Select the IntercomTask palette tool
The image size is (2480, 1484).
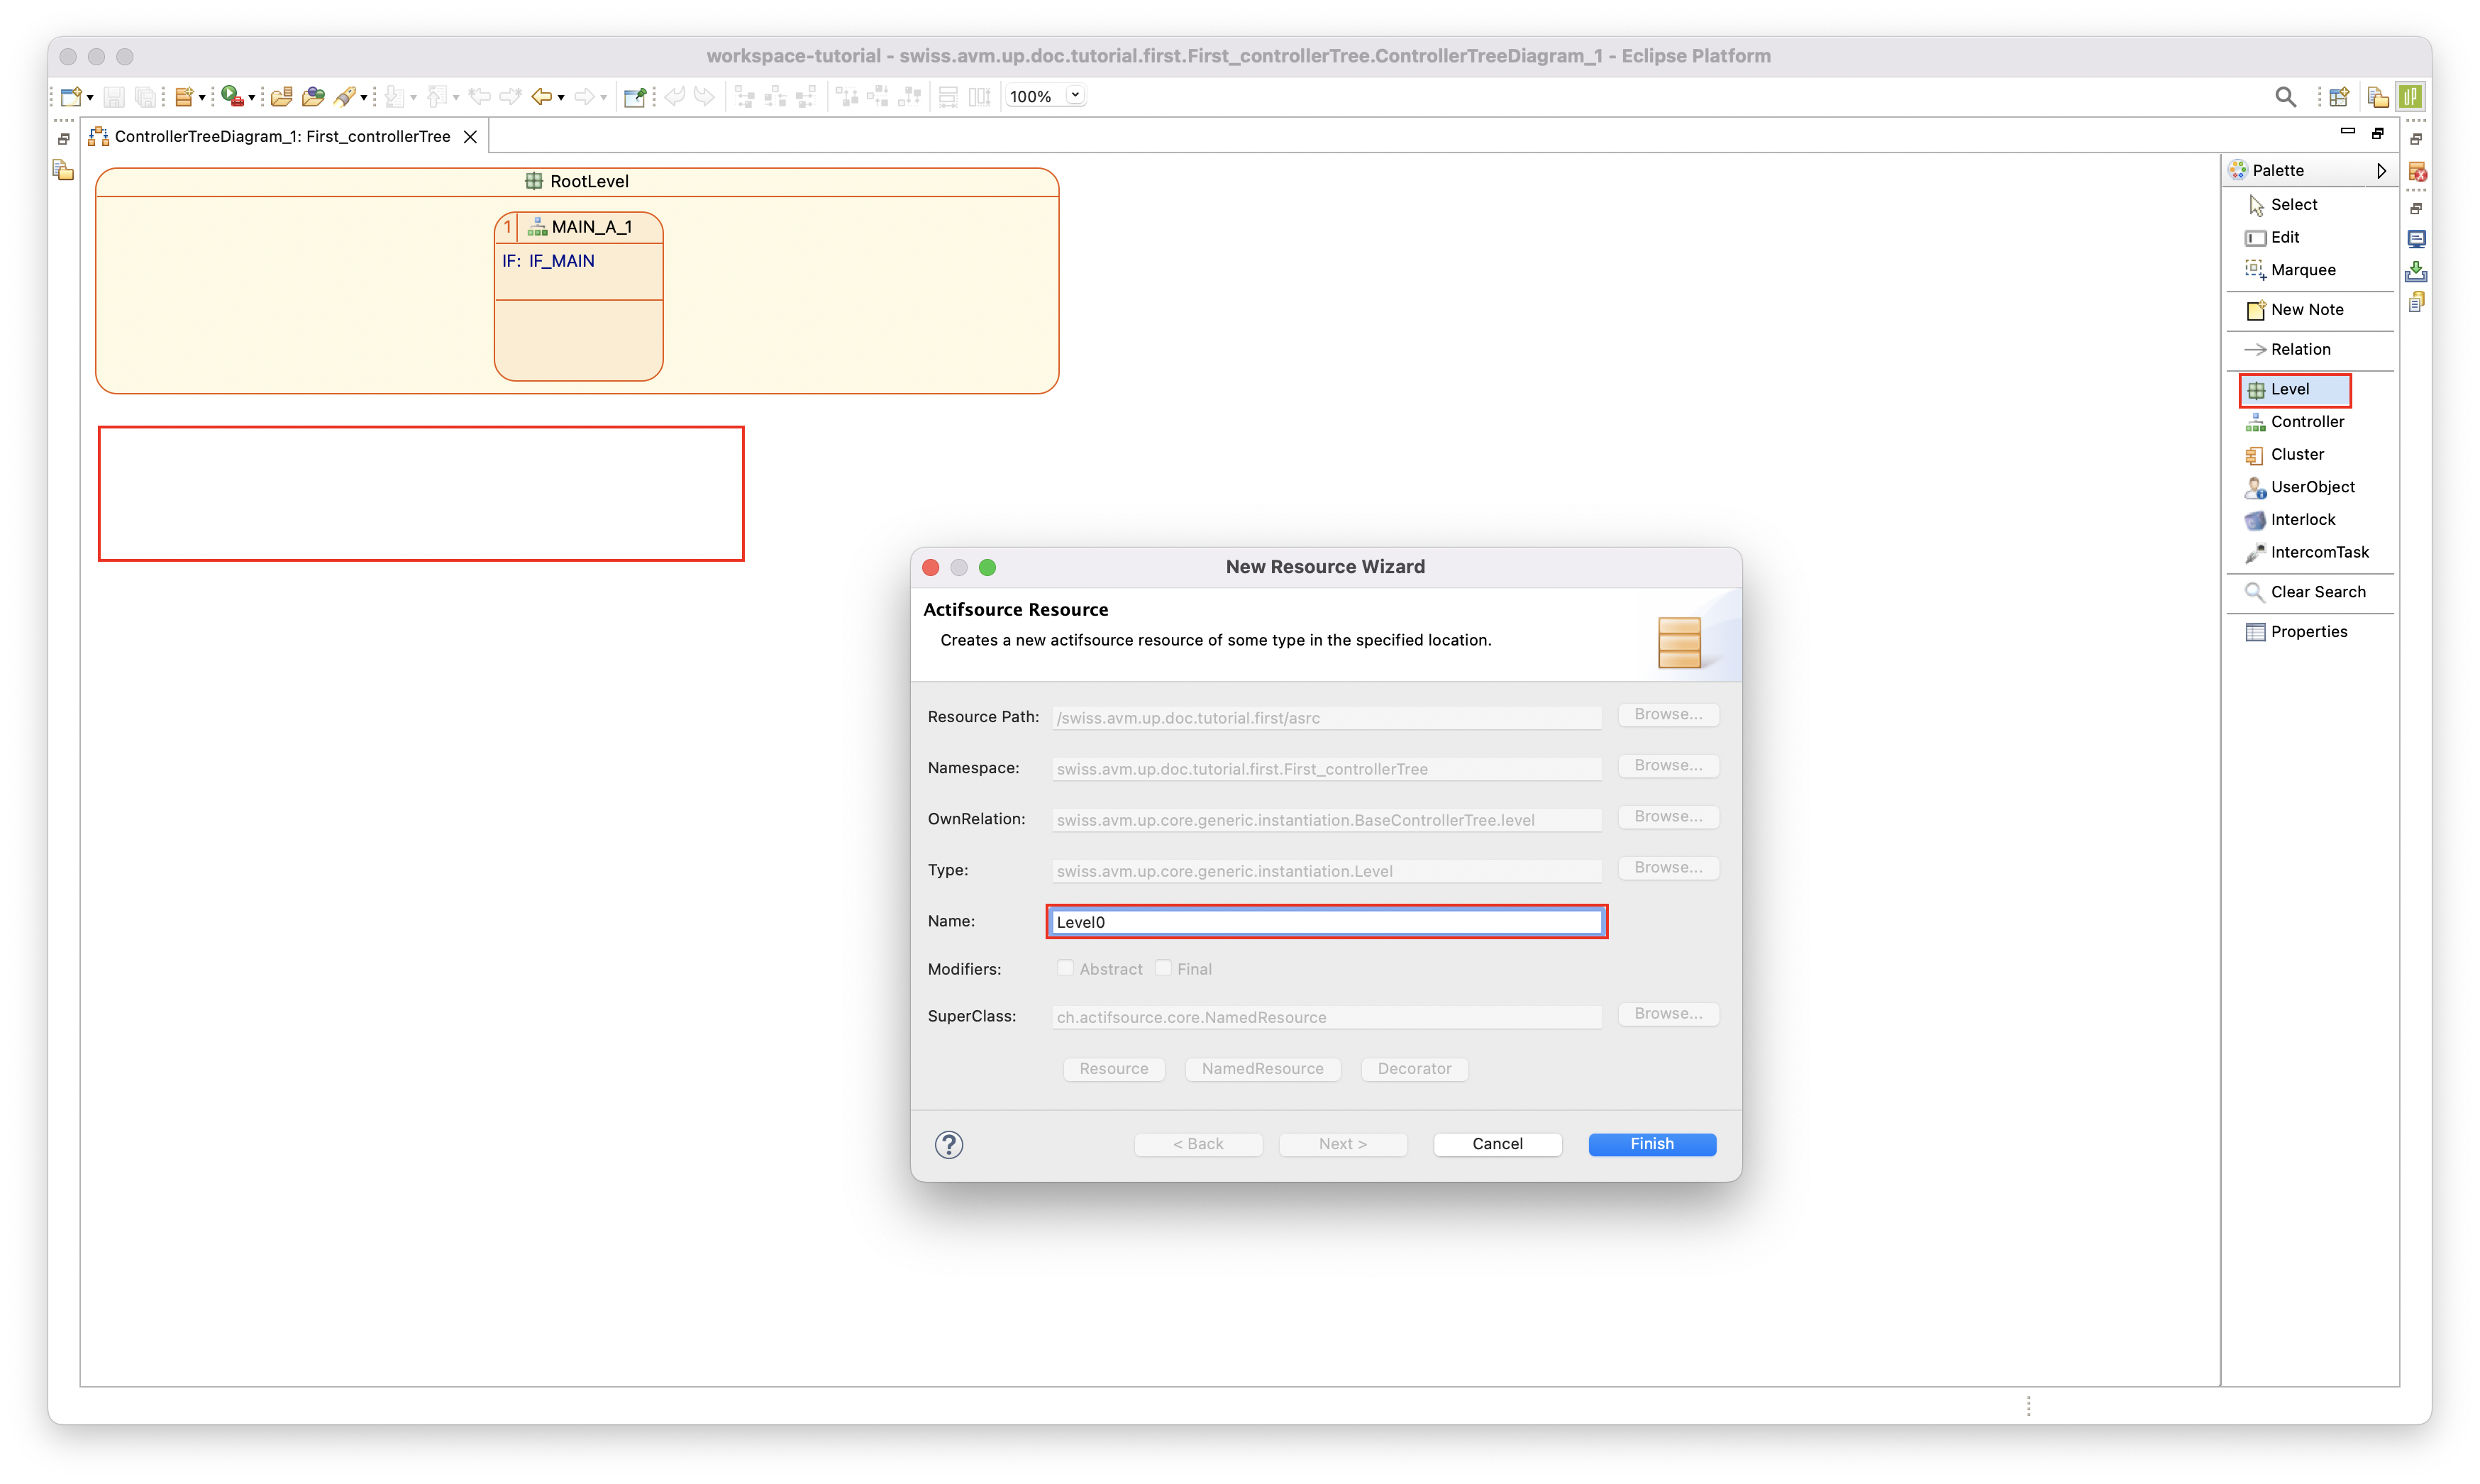click(x=2318, y=552)
